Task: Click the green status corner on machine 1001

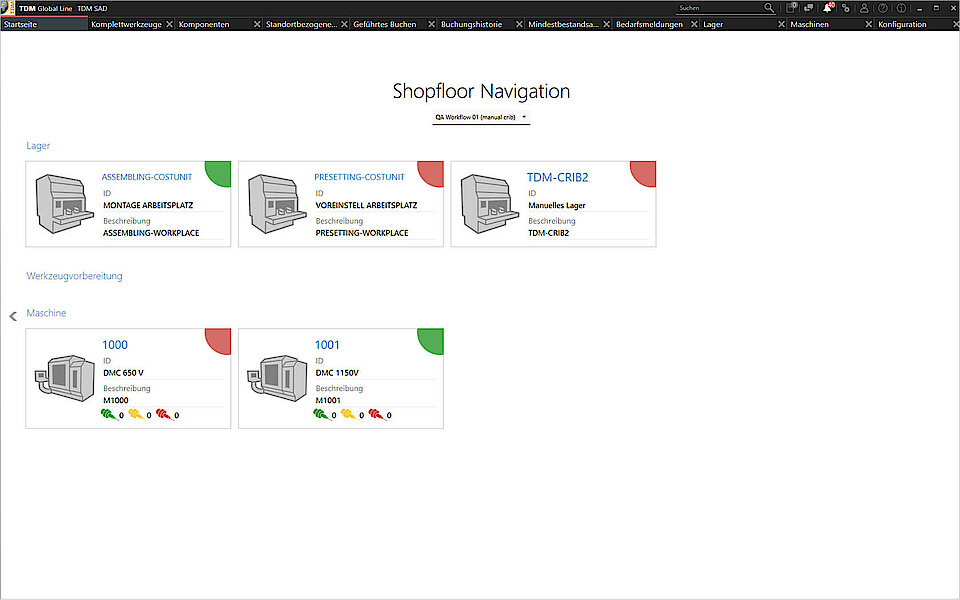Action: tap(433, 339)
